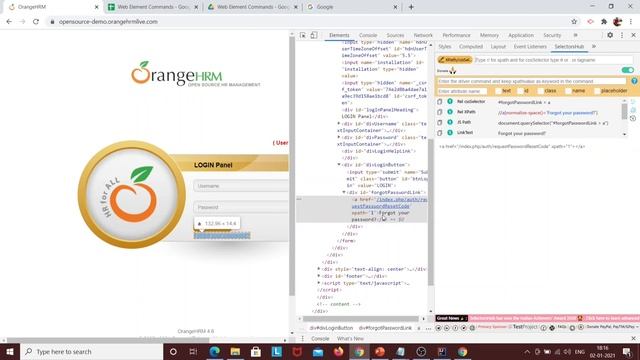Click the Username field on the login panel
The height and width of the screenshot is (360, 640).
241,186
